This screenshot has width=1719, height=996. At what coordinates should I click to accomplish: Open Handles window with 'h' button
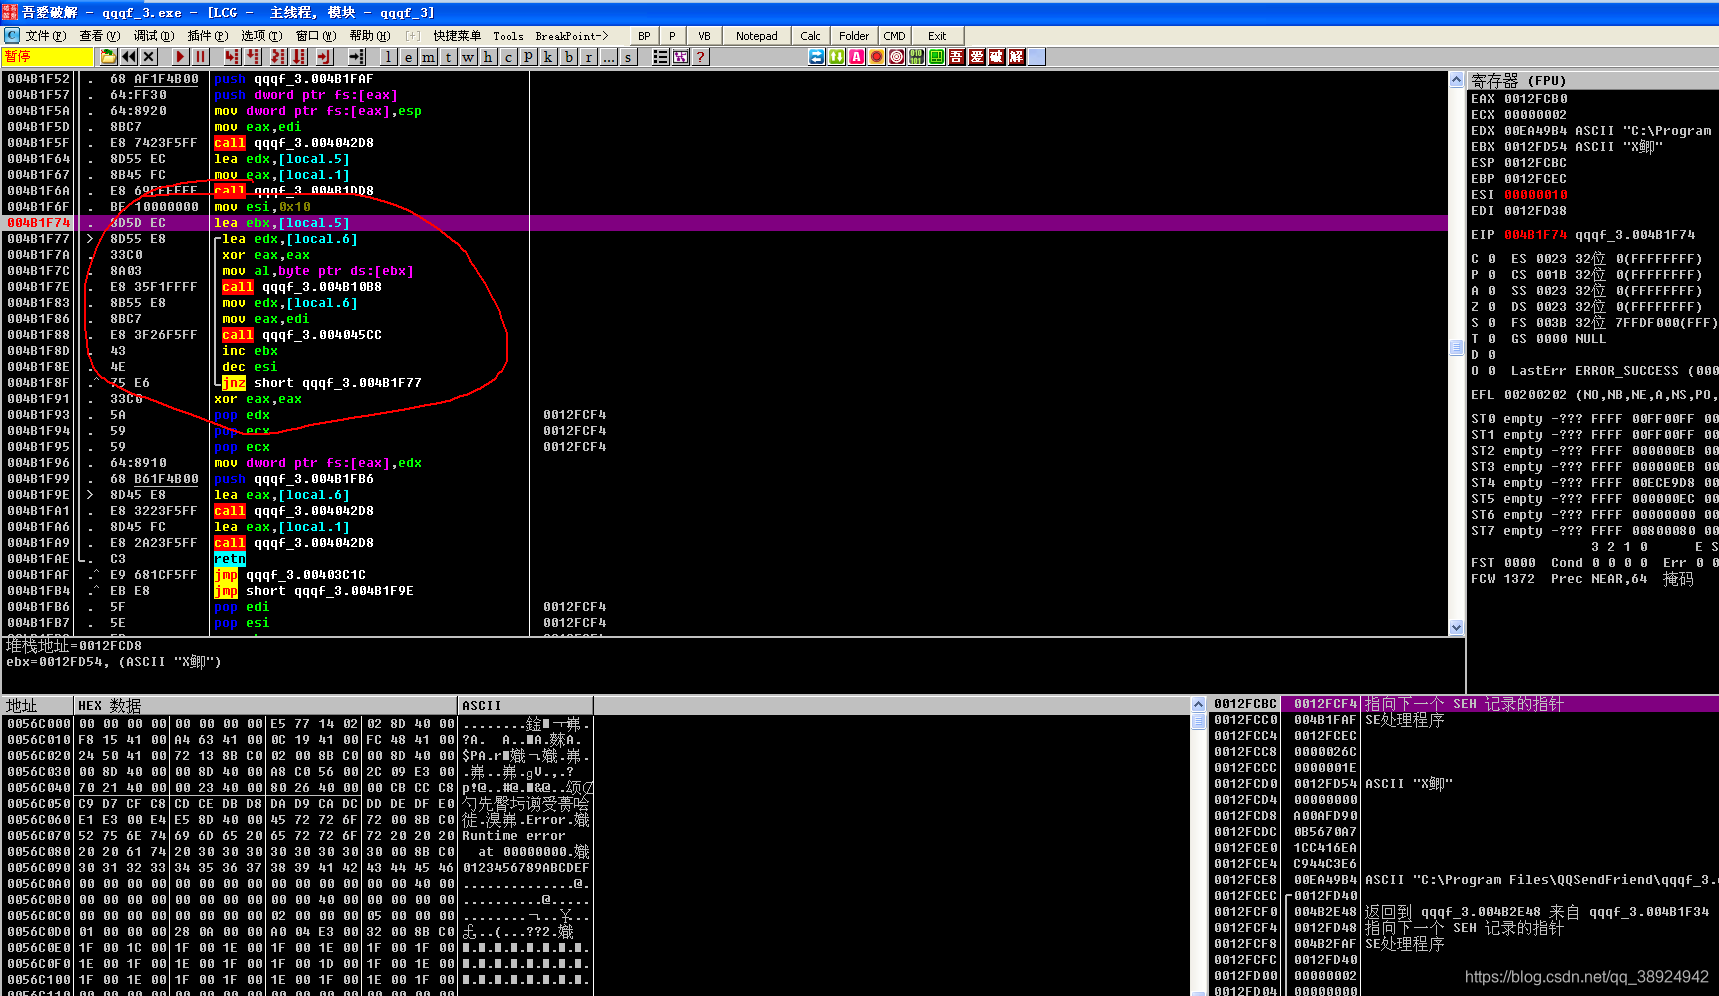[488, 57]
